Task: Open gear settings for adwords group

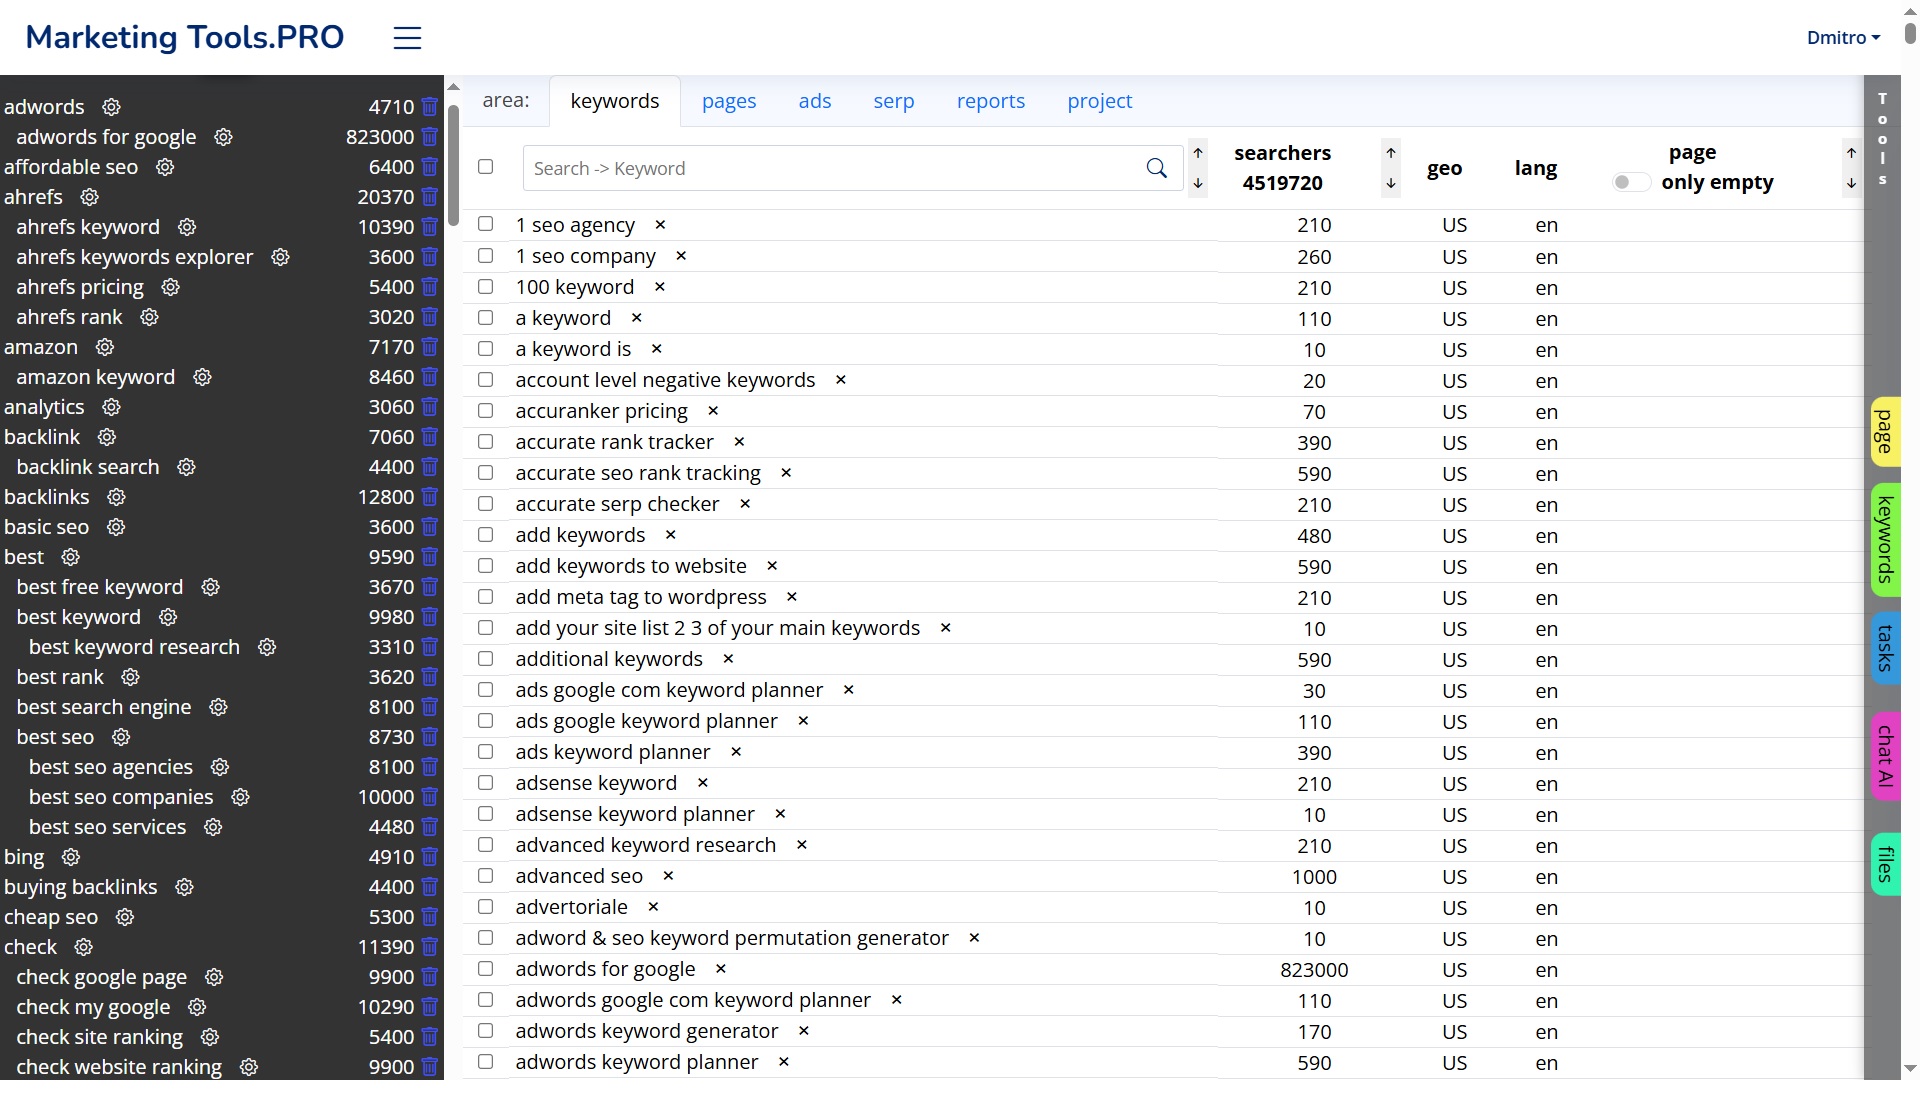Action: (x=112, y=107)
